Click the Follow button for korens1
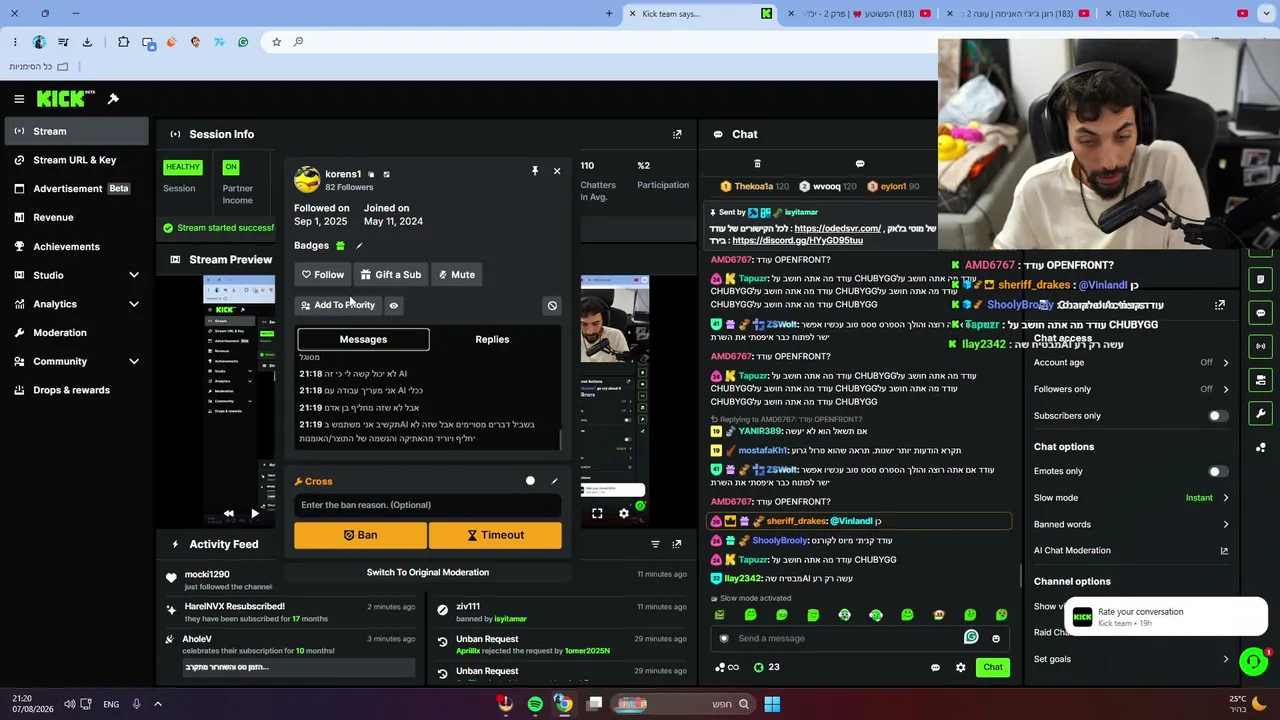 [322, 274]
